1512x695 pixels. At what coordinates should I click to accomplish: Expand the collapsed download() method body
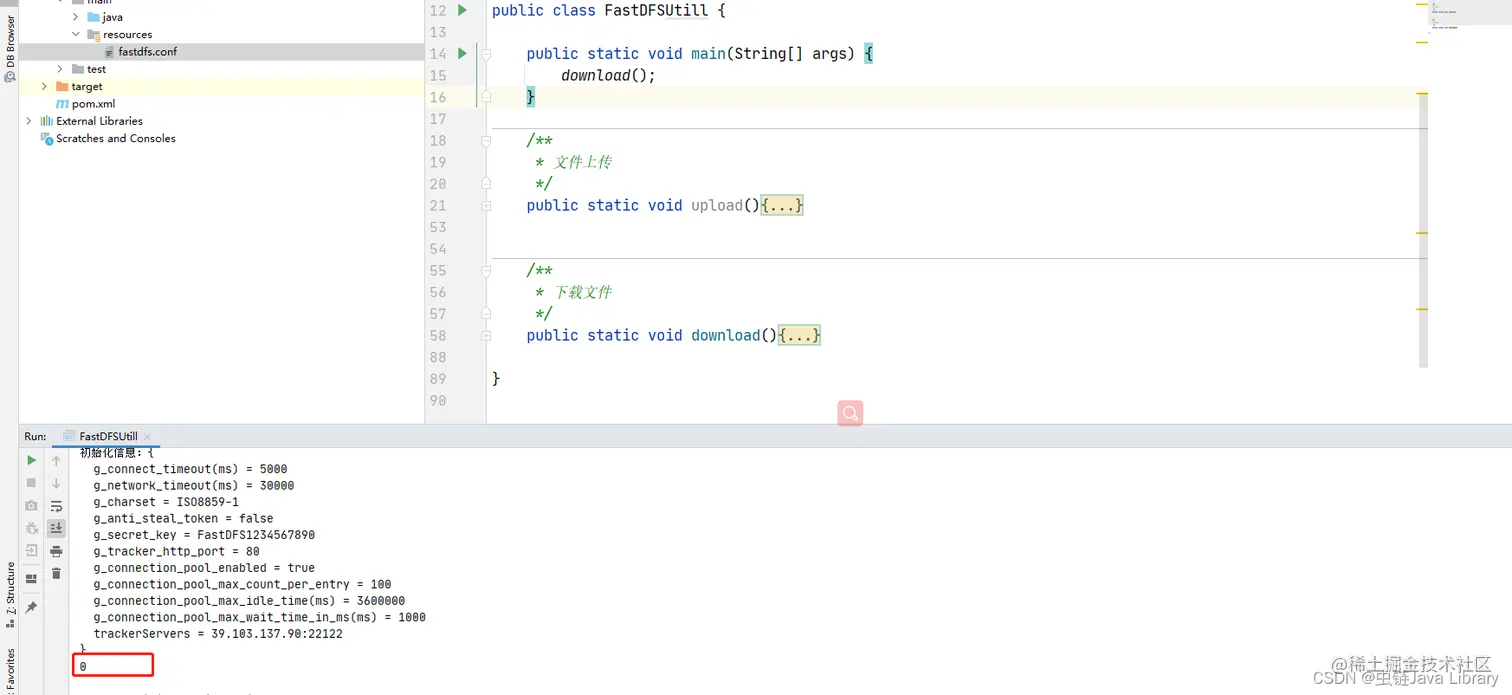[x=799, y=336]
